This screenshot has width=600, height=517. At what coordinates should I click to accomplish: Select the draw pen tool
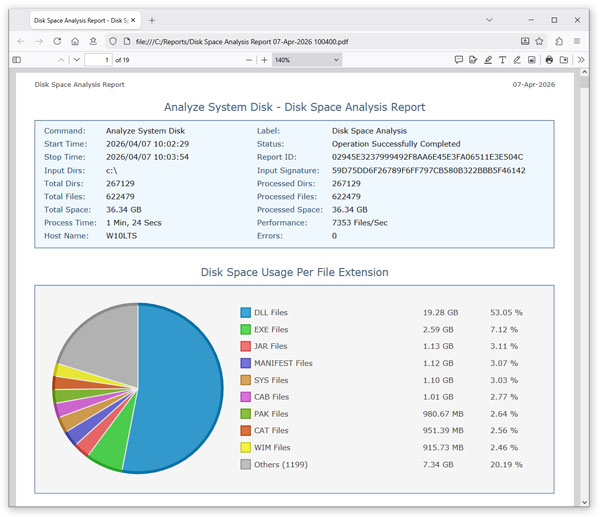pos(517,60)
